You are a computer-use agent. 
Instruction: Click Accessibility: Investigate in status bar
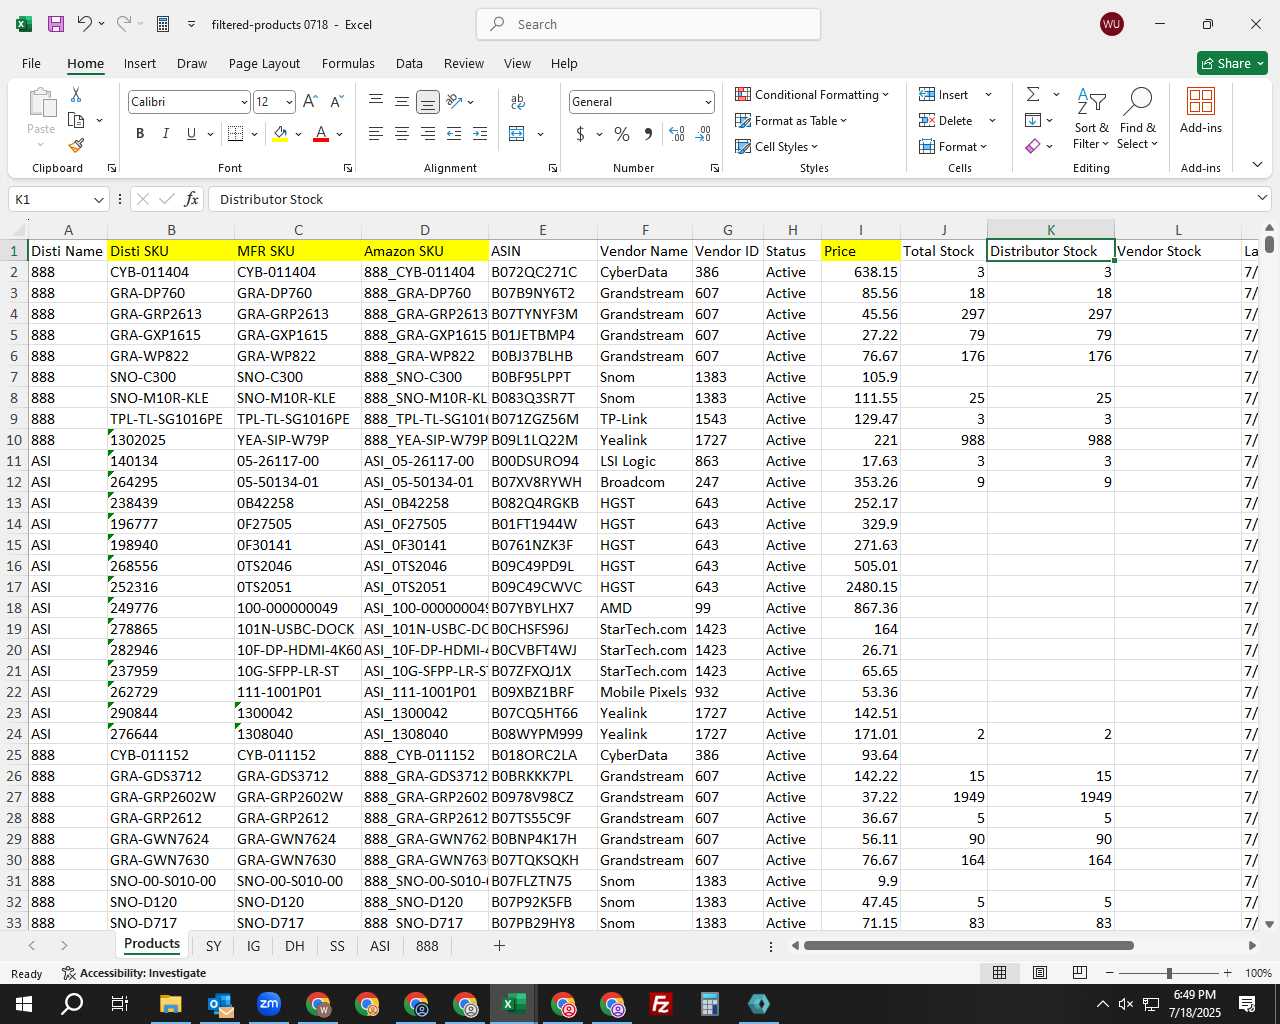pos(134,973)
